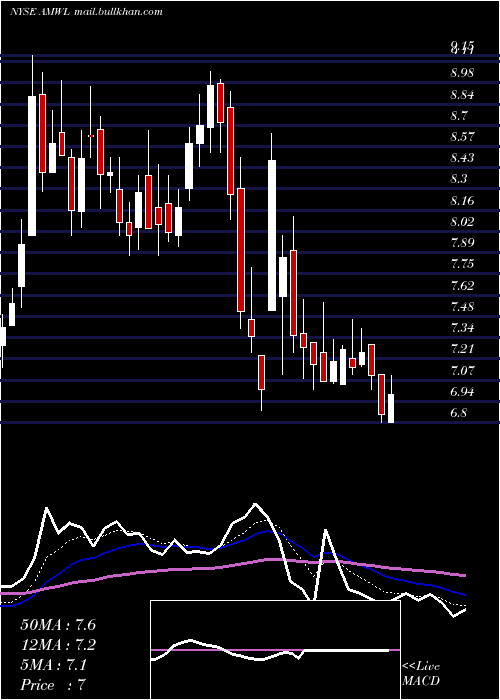Click the 8.84 price axis label
500x700 pixels.
pos(463,95)
